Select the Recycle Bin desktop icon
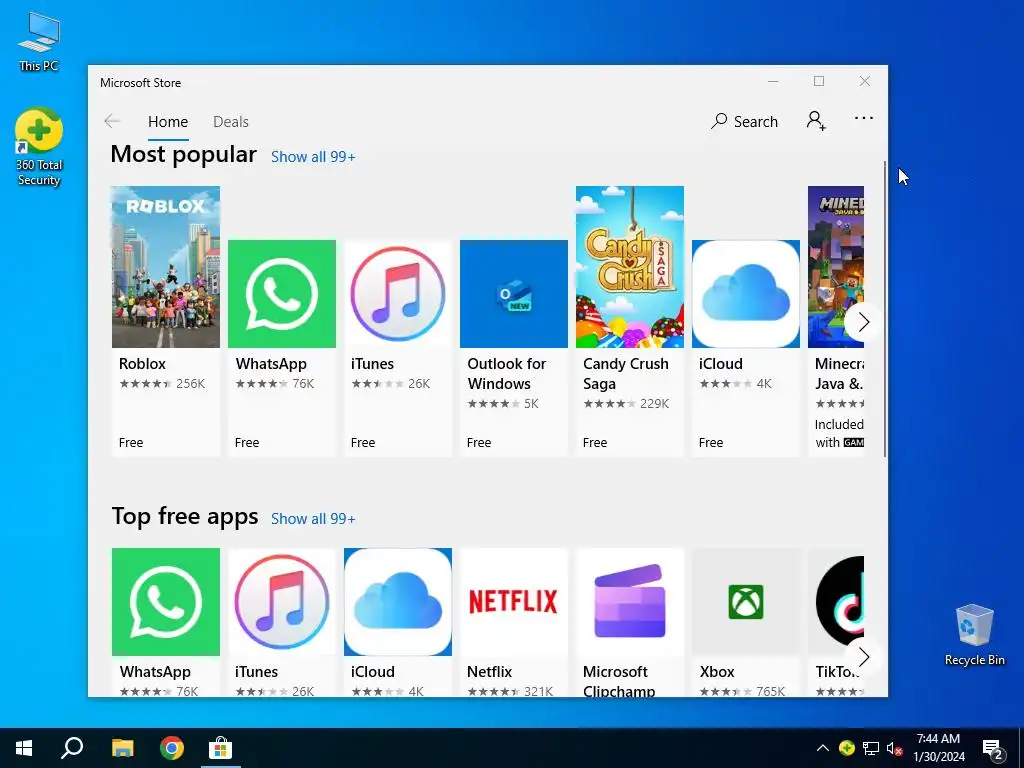Image resolution: width=1024 pixels, height=768 pixels. click(974, 635)
